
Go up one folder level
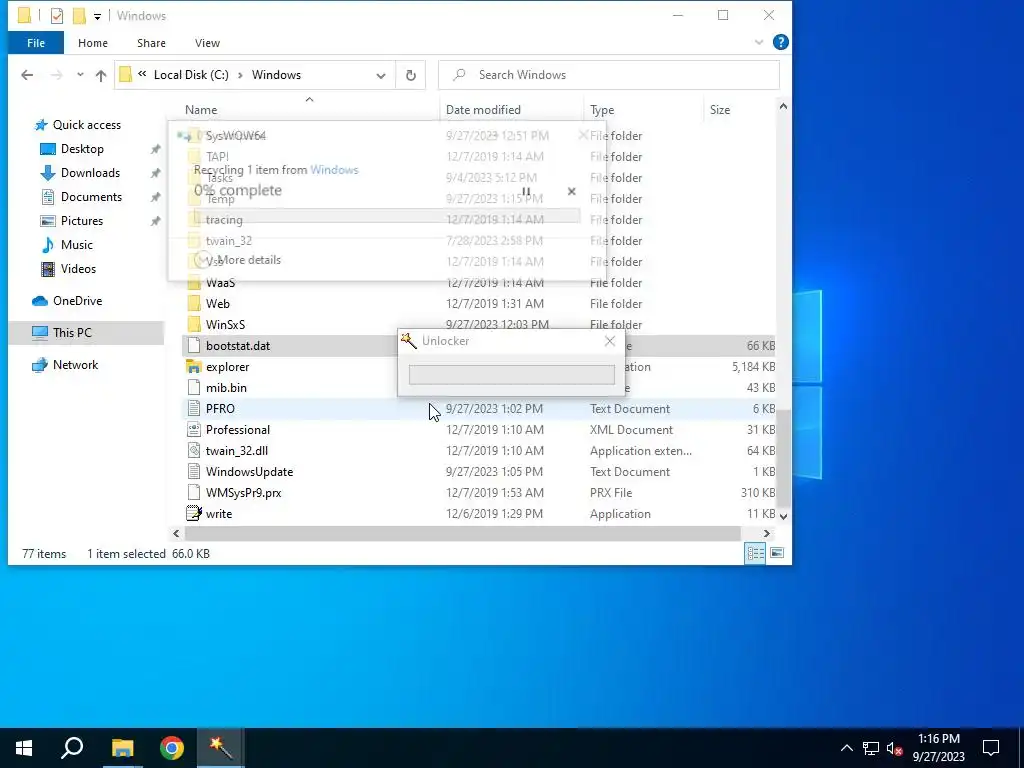(x=101, y=75)
